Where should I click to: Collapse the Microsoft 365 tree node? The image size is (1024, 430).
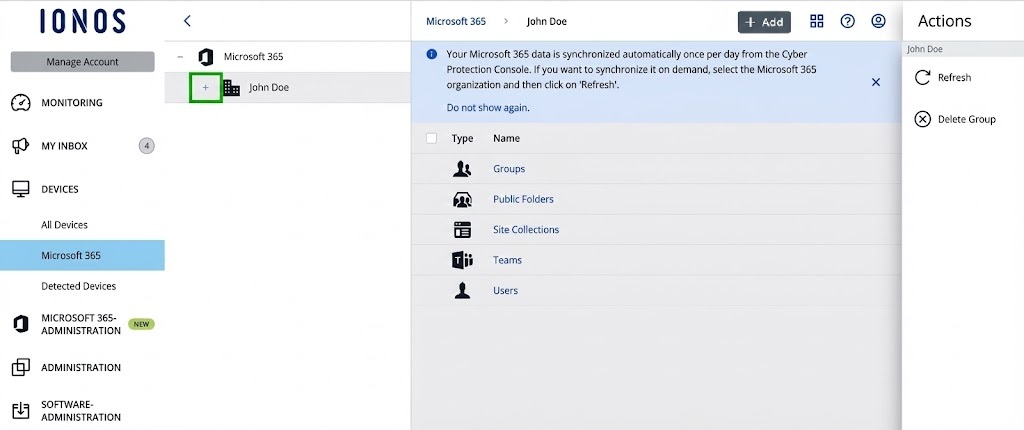click(x=181, y=57)
